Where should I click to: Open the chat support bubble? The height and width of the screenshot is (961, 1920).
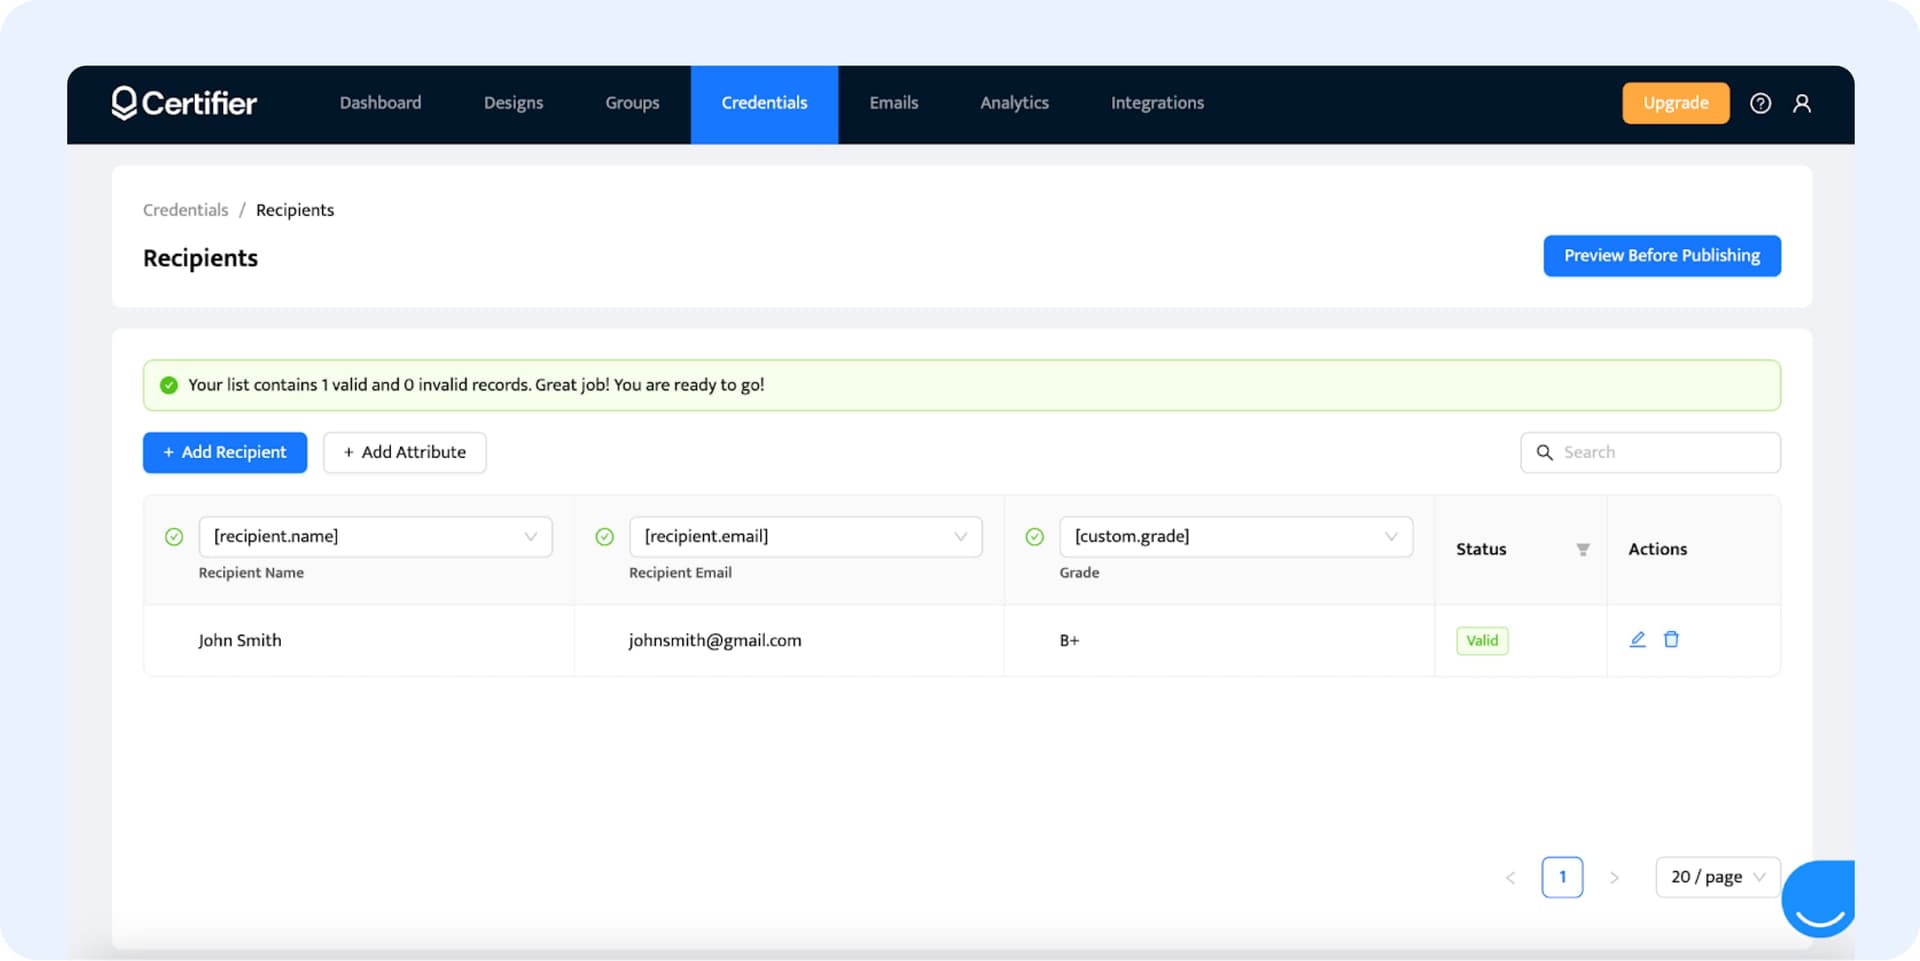click(1818, 897)
